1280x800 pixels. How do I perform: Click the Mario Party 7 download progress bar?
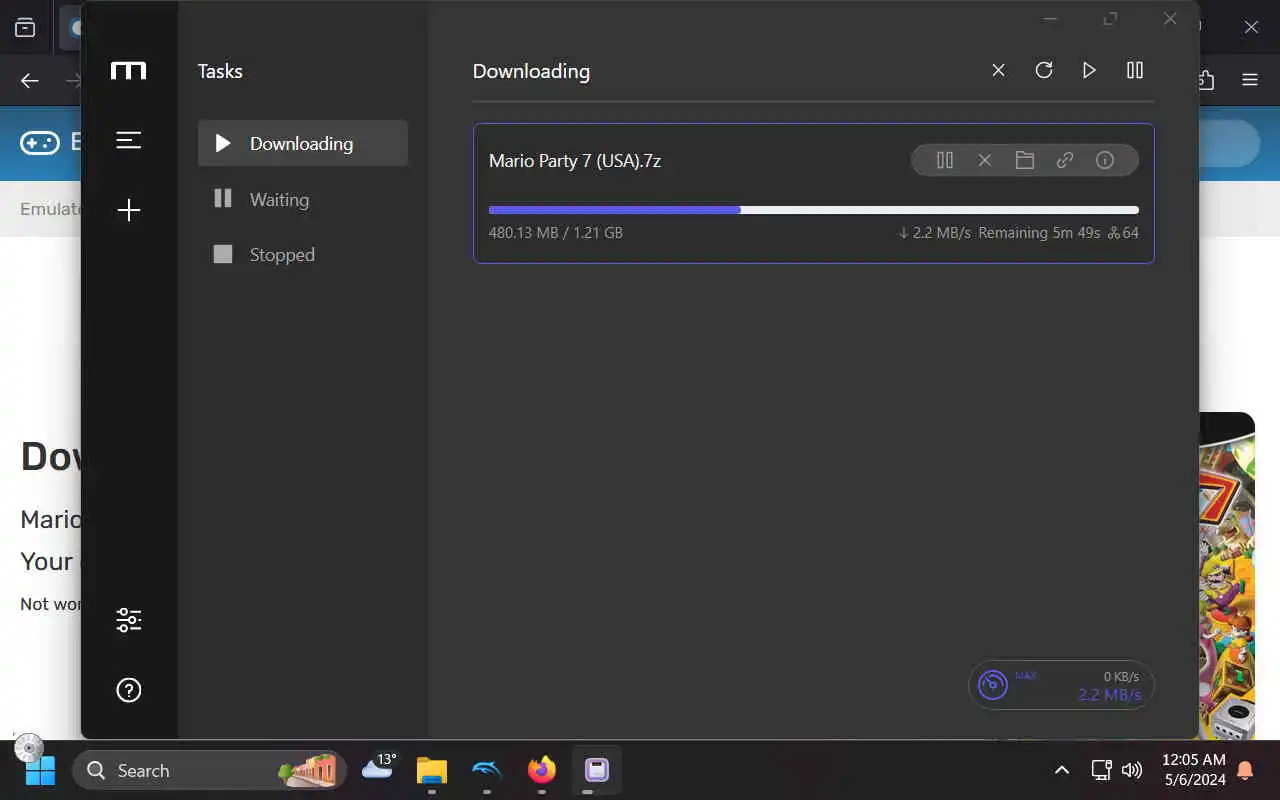click(814, 210)
